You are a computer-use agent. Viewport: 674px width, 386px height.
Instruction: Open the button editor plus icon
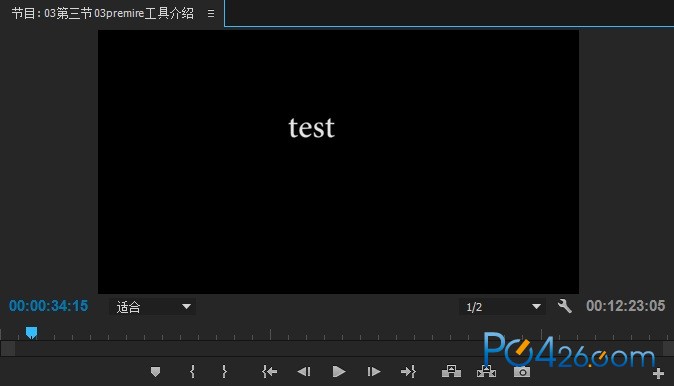pyautogui.click(x=658, y=374)
